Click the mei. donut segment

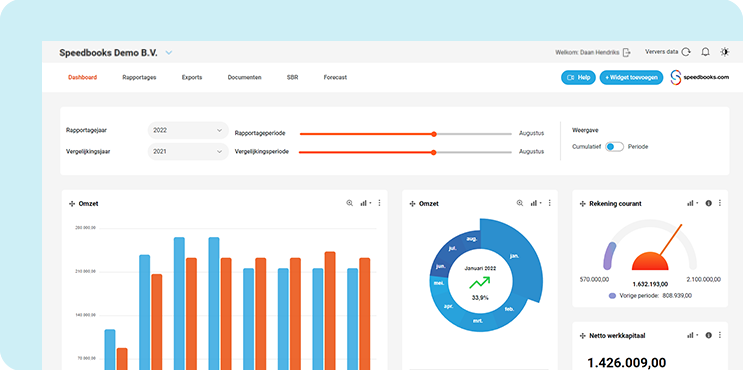(440, 284)
